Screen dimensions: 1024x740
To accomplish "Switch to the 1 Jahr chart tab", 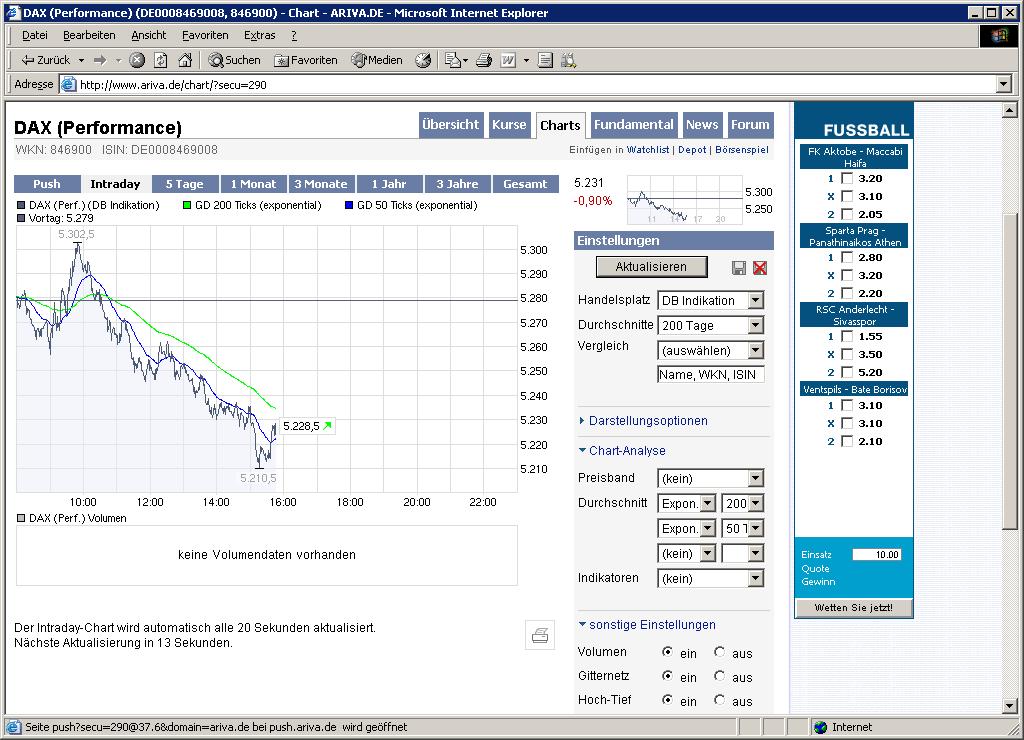I will tap(389, 184).
